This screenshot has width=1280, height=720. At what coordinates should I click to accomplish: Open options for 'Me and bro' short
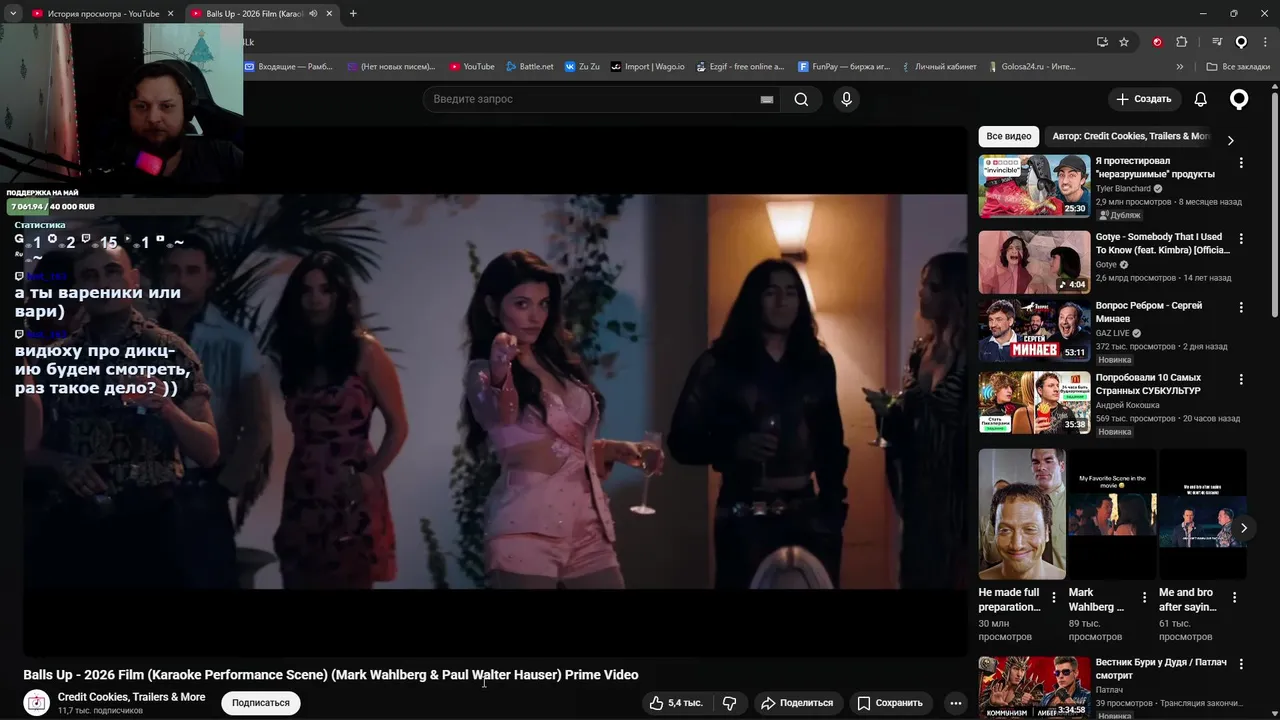(x=1234, y=597)
